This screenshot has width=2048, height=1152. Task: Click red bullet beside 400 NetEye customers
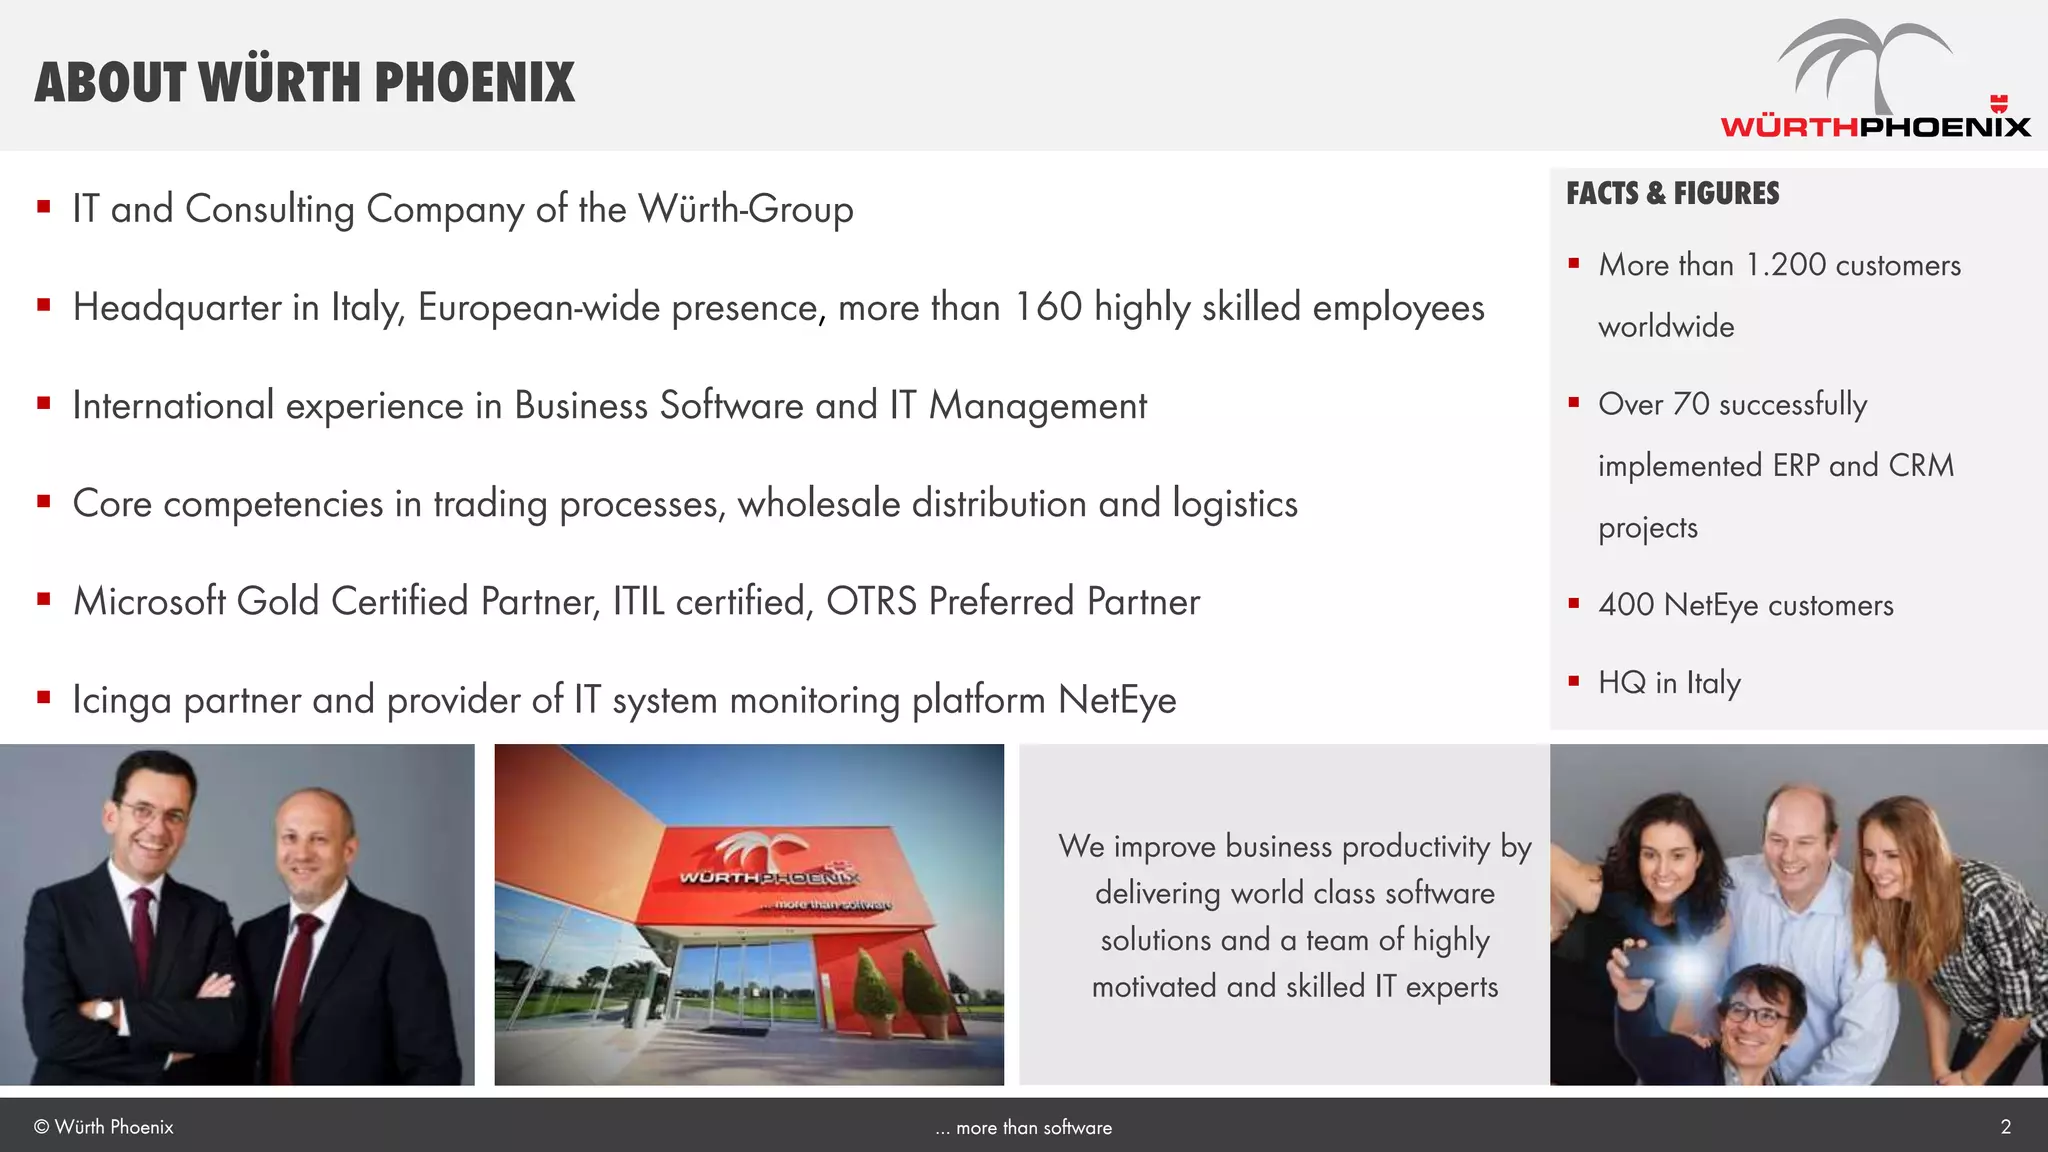(x=1574, y=603)
